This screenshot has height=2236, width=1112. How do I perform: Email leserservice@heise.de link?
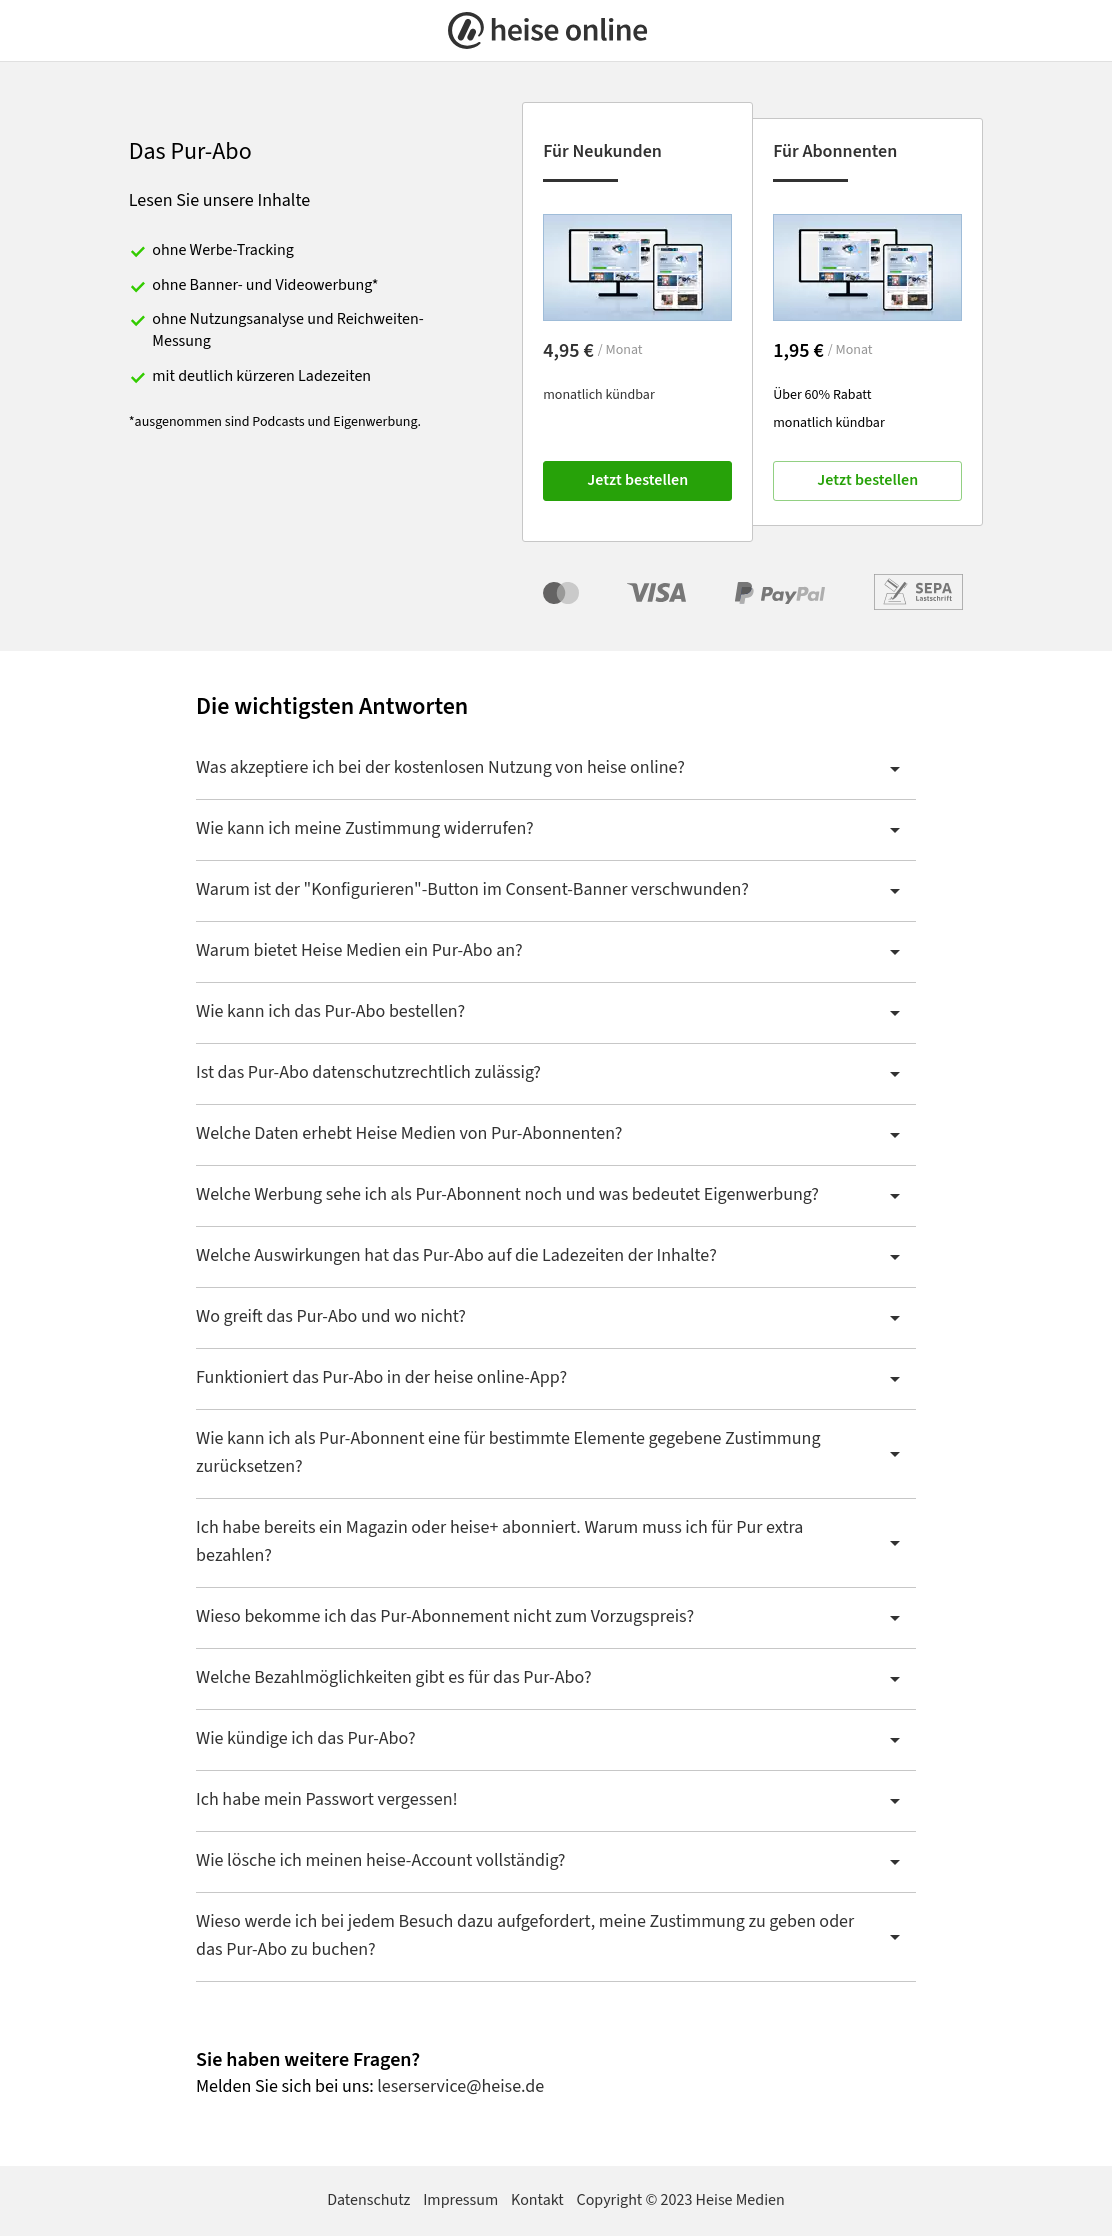click(460, 2086)
